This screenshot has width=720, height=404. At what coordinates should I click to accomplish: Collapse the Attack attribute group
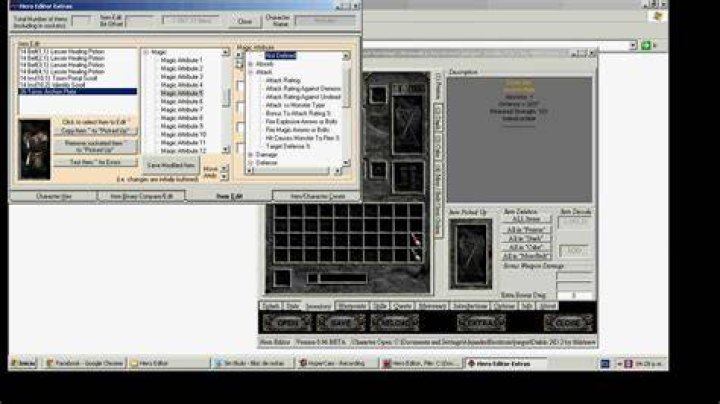(x=251, y=73)
